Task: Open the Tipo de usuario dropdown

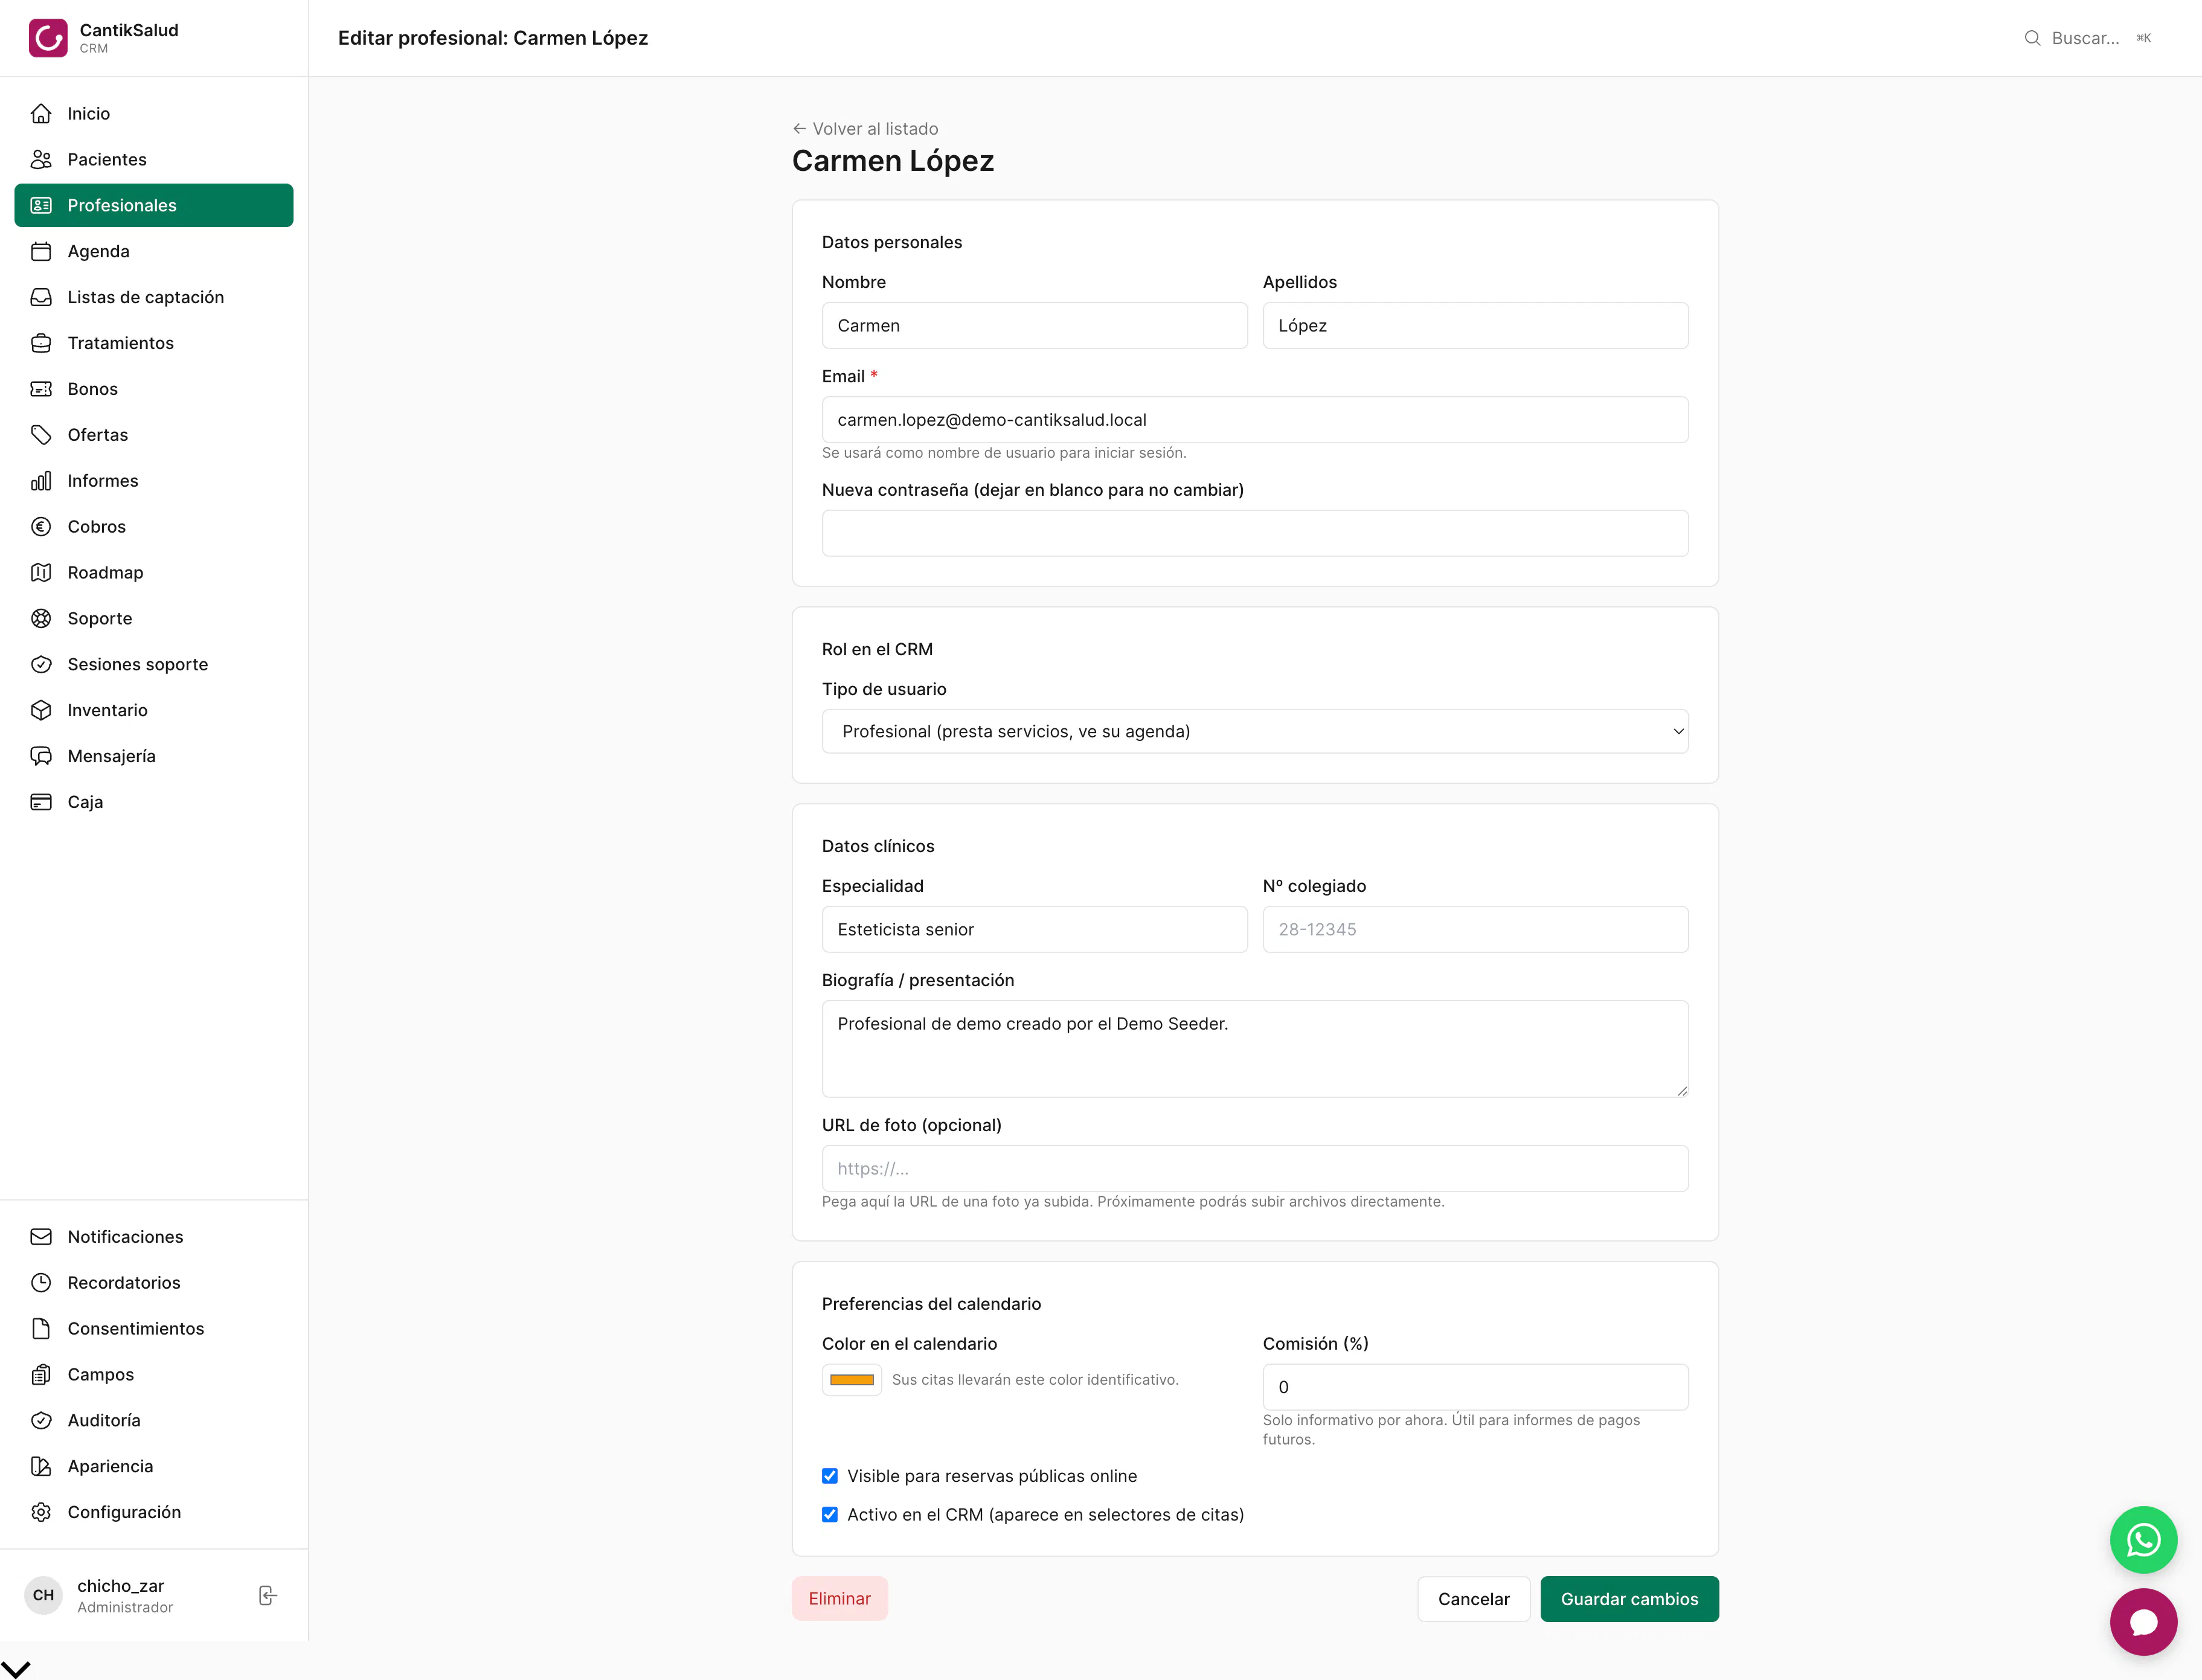Action: [x=1255, y=731]
